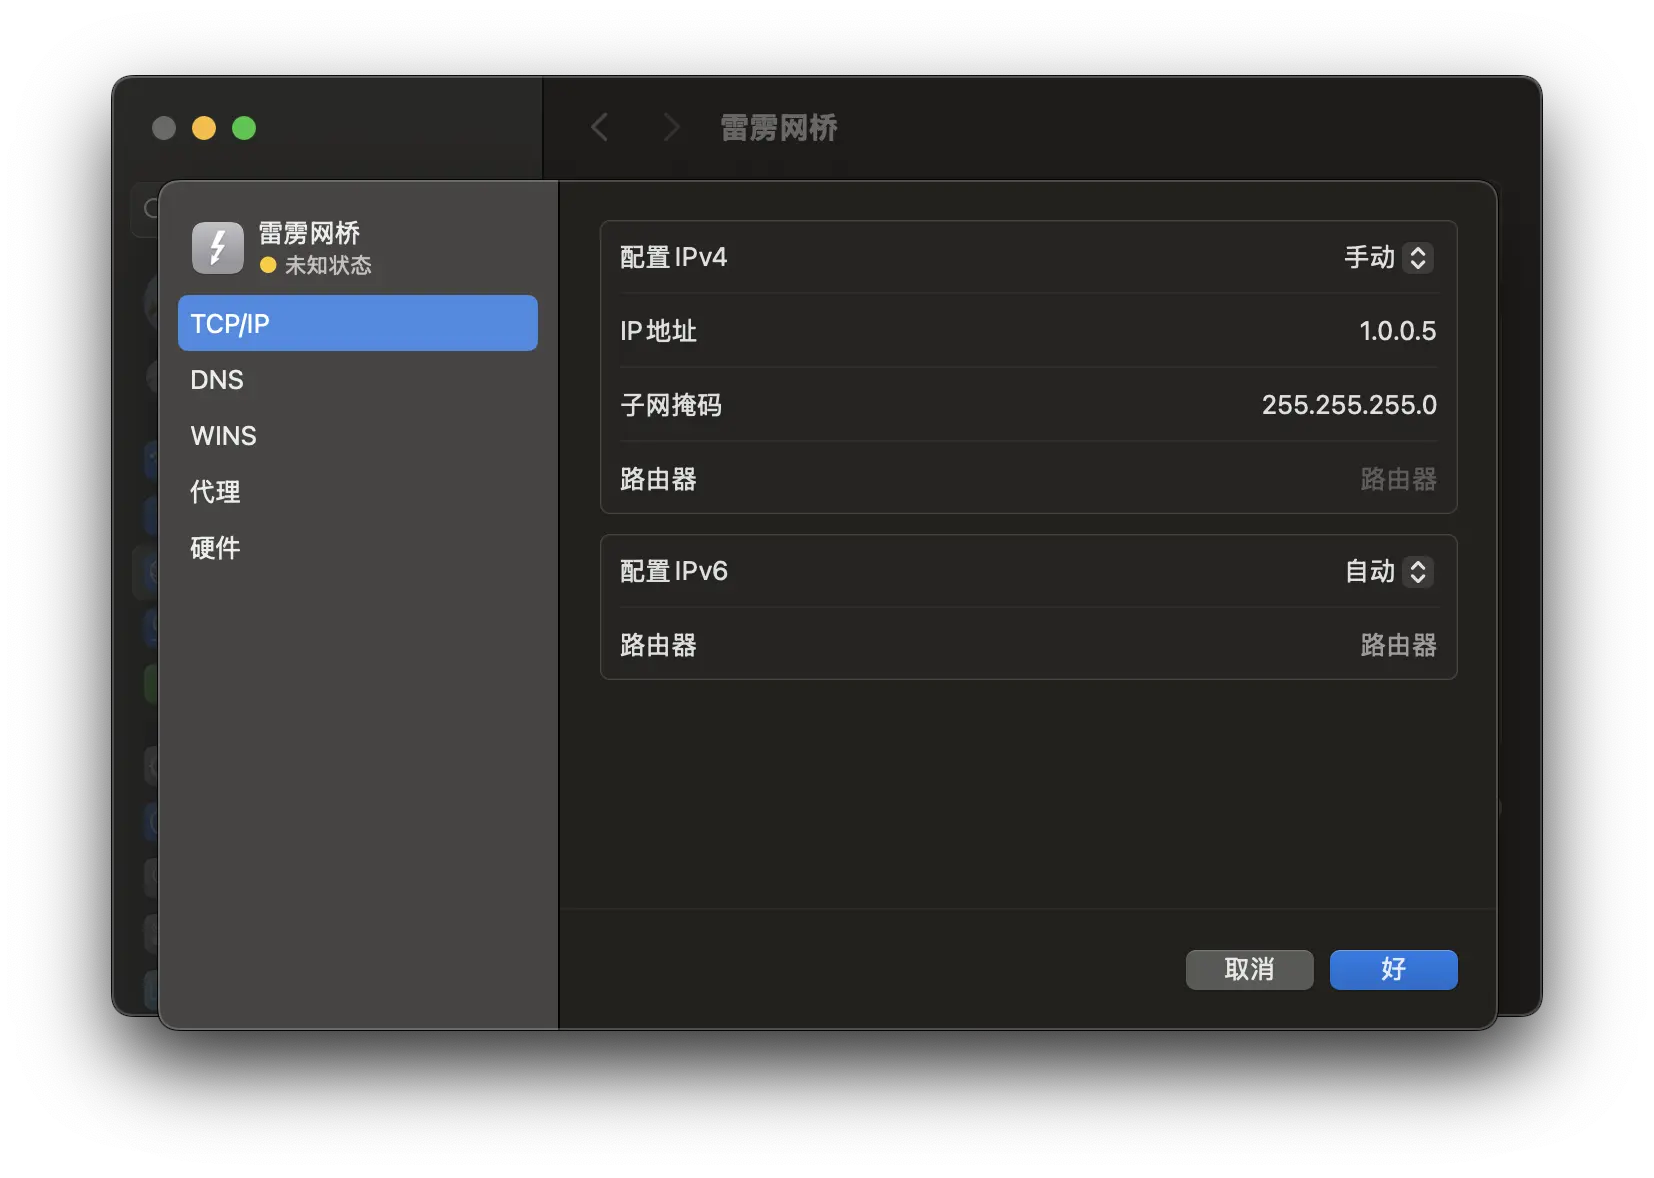Select the TCP/IP section
The image size is (1654, 1178).
click(x=357, y=323)
